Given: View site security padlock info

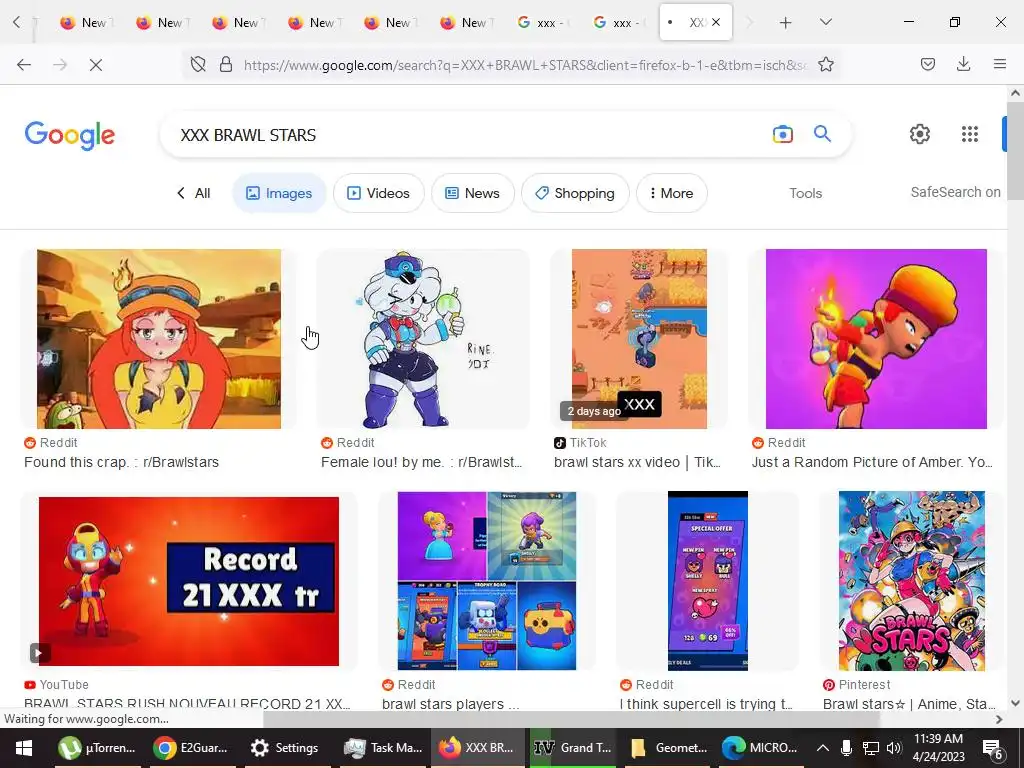Looking at the screenshot, I should click(x=226, y=65).
